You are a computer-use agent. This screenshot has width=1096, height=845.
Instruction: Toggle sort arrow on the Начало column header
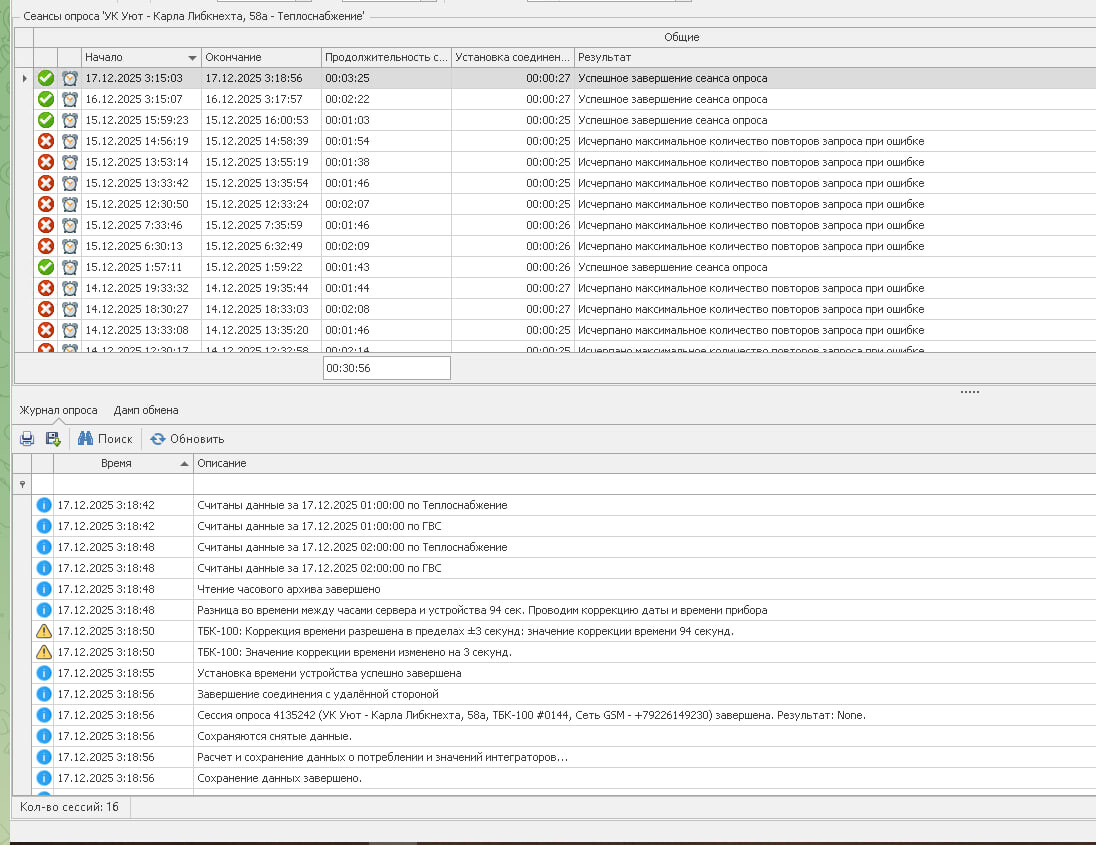coord(192,58)
